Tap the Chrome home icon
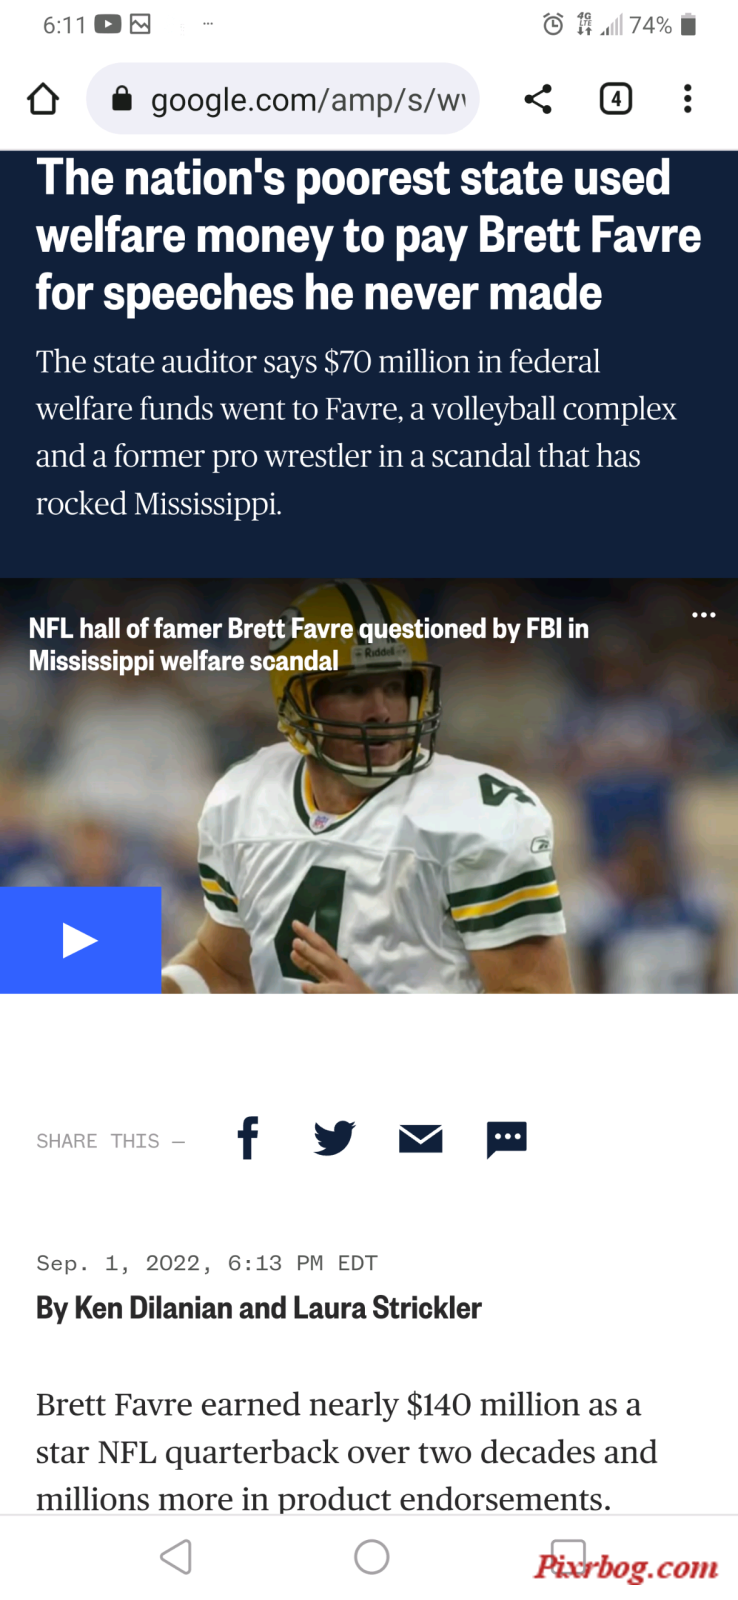The image size is (738, 1600). (x=43, y=99)
